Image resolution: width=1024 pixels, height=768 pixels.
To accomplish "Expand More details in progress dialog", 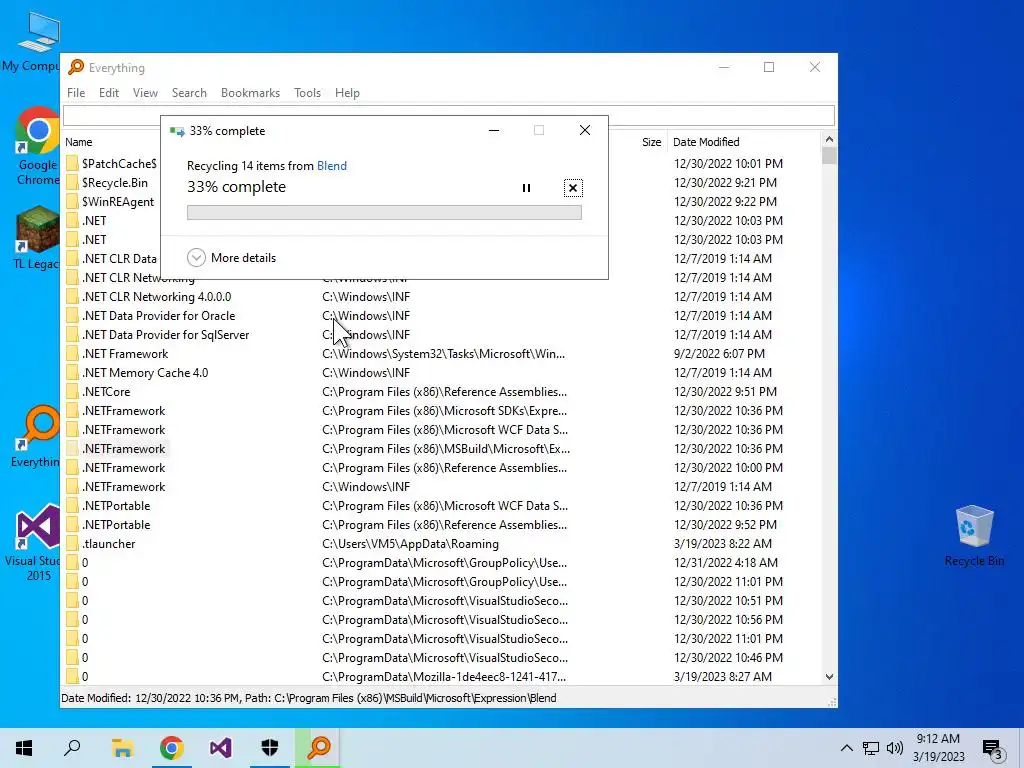I will point(232,258).
